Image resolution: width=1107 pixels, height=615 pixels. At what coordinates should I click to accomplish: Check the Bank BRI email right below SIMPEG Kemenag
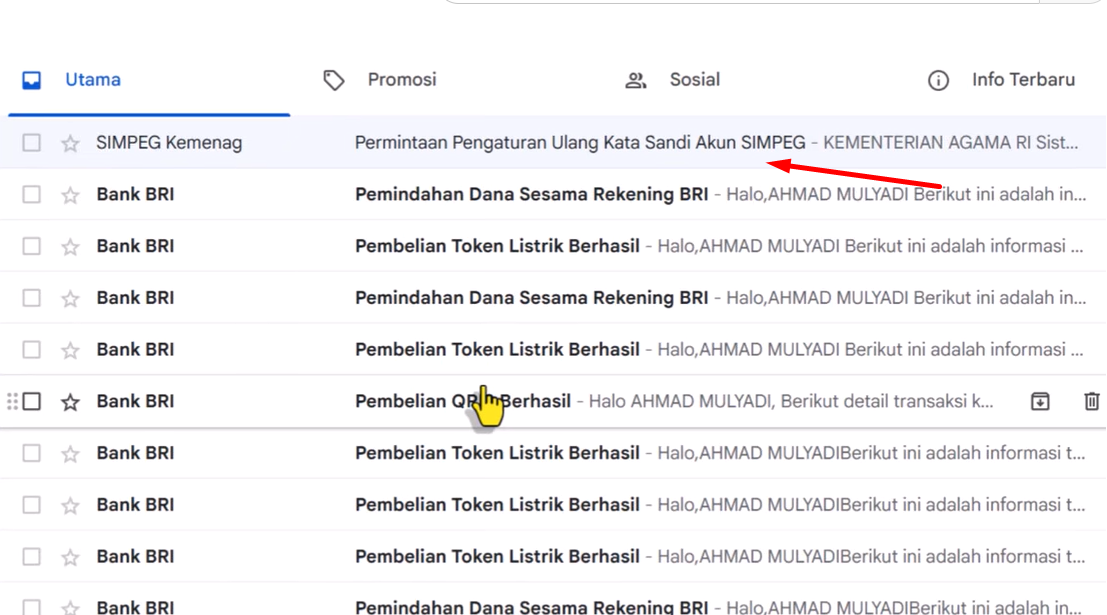coord(31,194)
